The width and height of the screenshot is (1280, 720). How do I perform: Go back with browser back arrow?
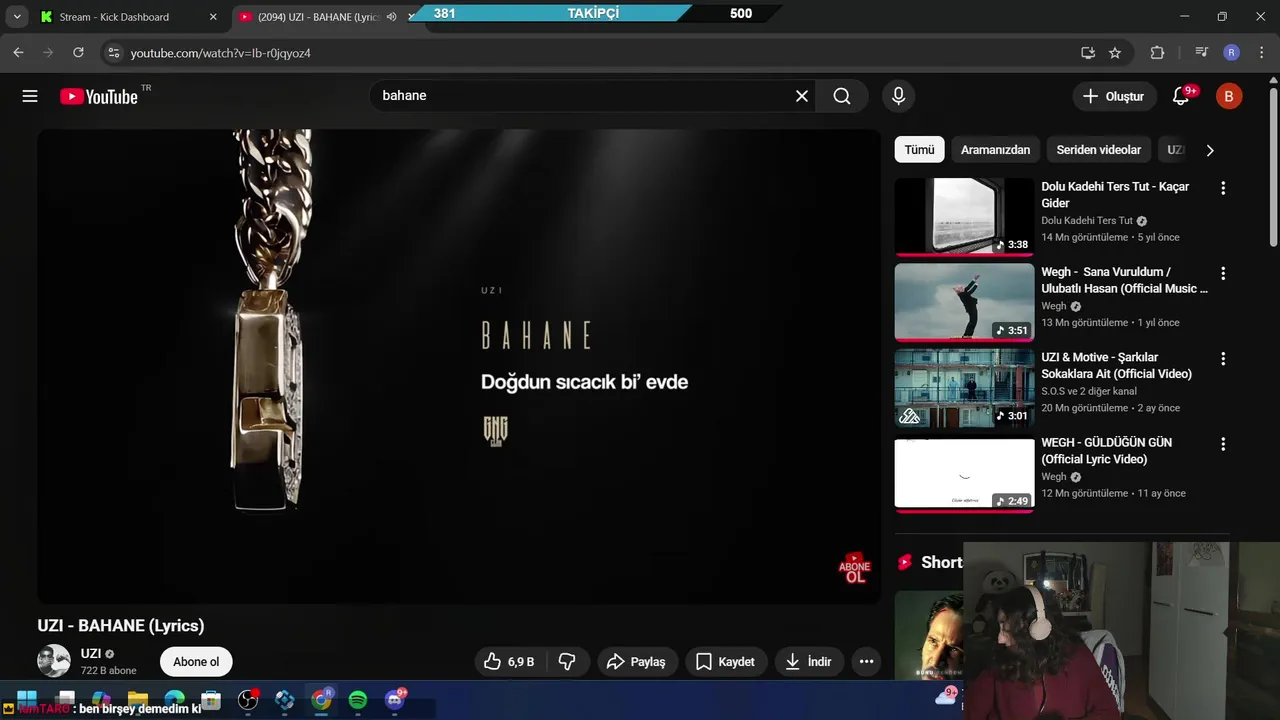[18, 52]
